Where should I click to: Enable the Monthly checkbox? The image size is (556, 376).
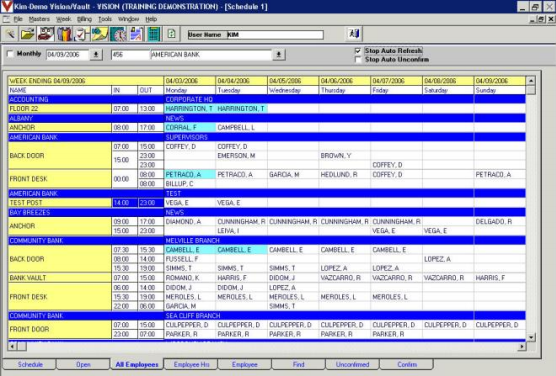coord(10,54)
